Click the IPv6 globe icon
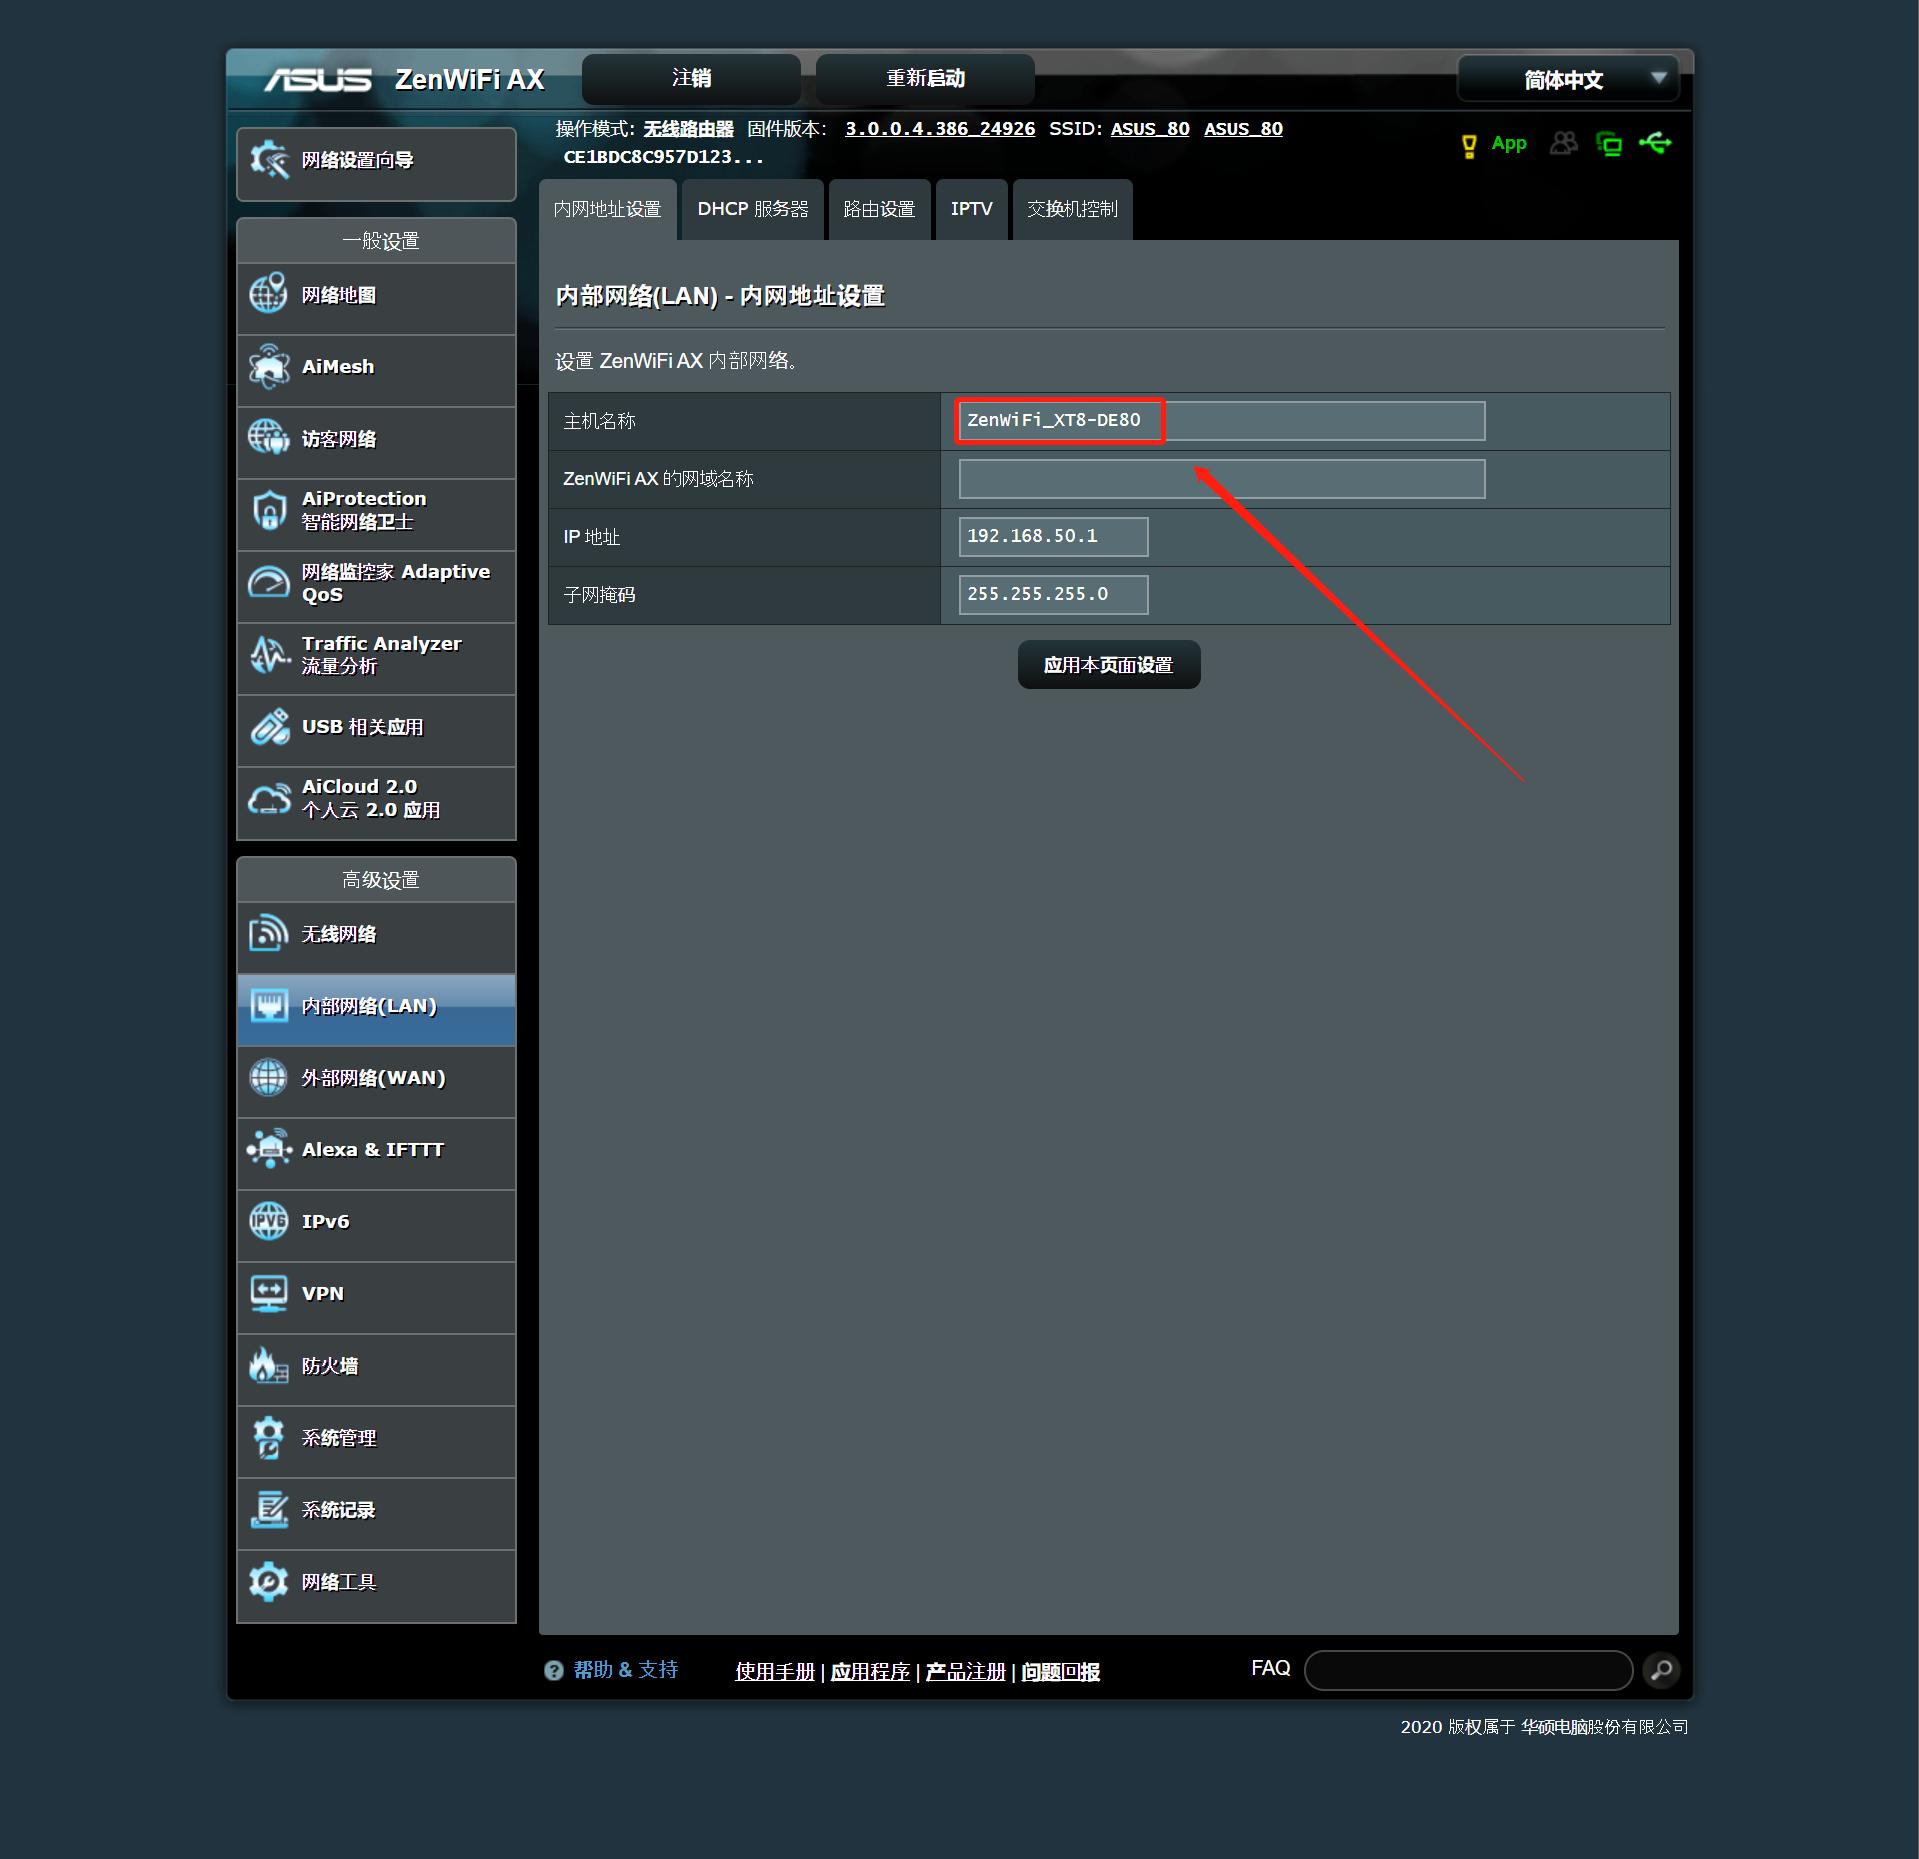The height and width of the screenshot is (1859, 1919). pyautogui.click(x=268, y=1221)
